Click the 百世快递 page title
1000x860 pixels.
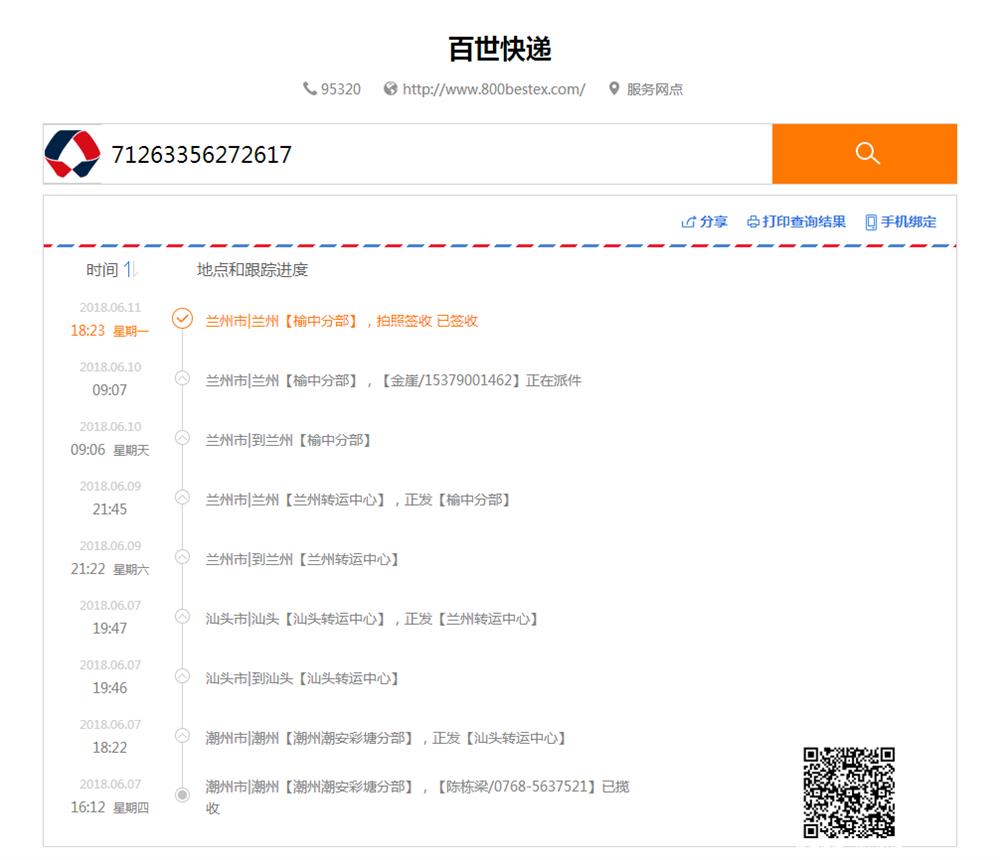pos(500,49)
